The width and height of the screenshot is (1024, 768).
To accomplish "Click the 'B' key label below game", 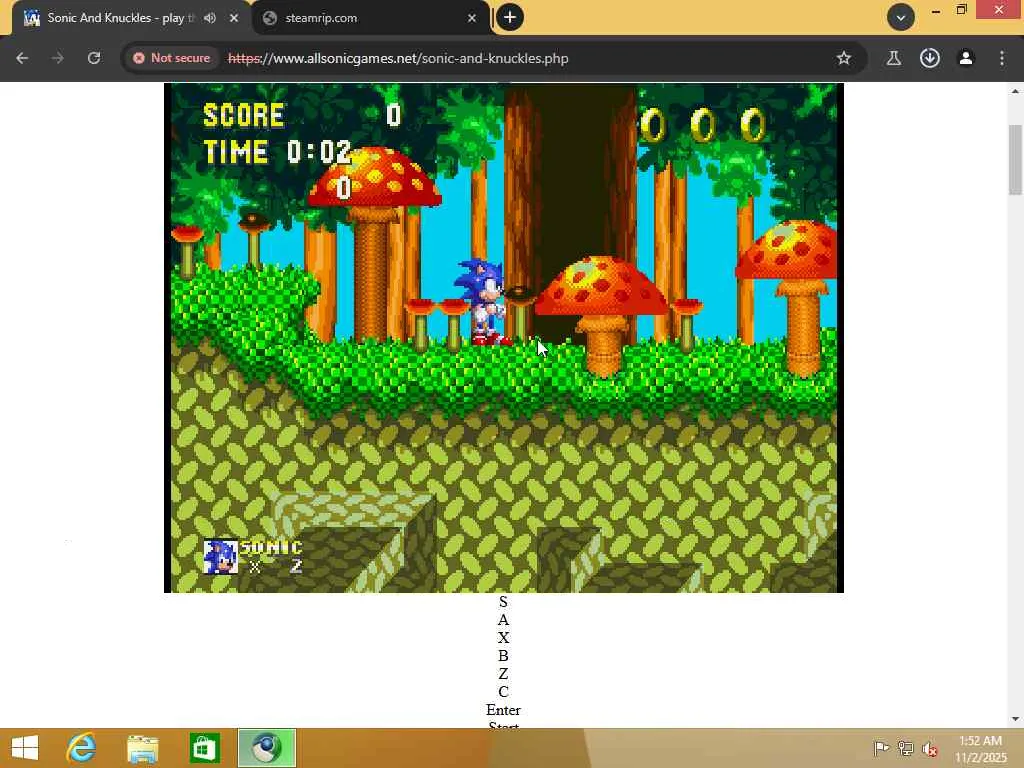I will 503,656.
